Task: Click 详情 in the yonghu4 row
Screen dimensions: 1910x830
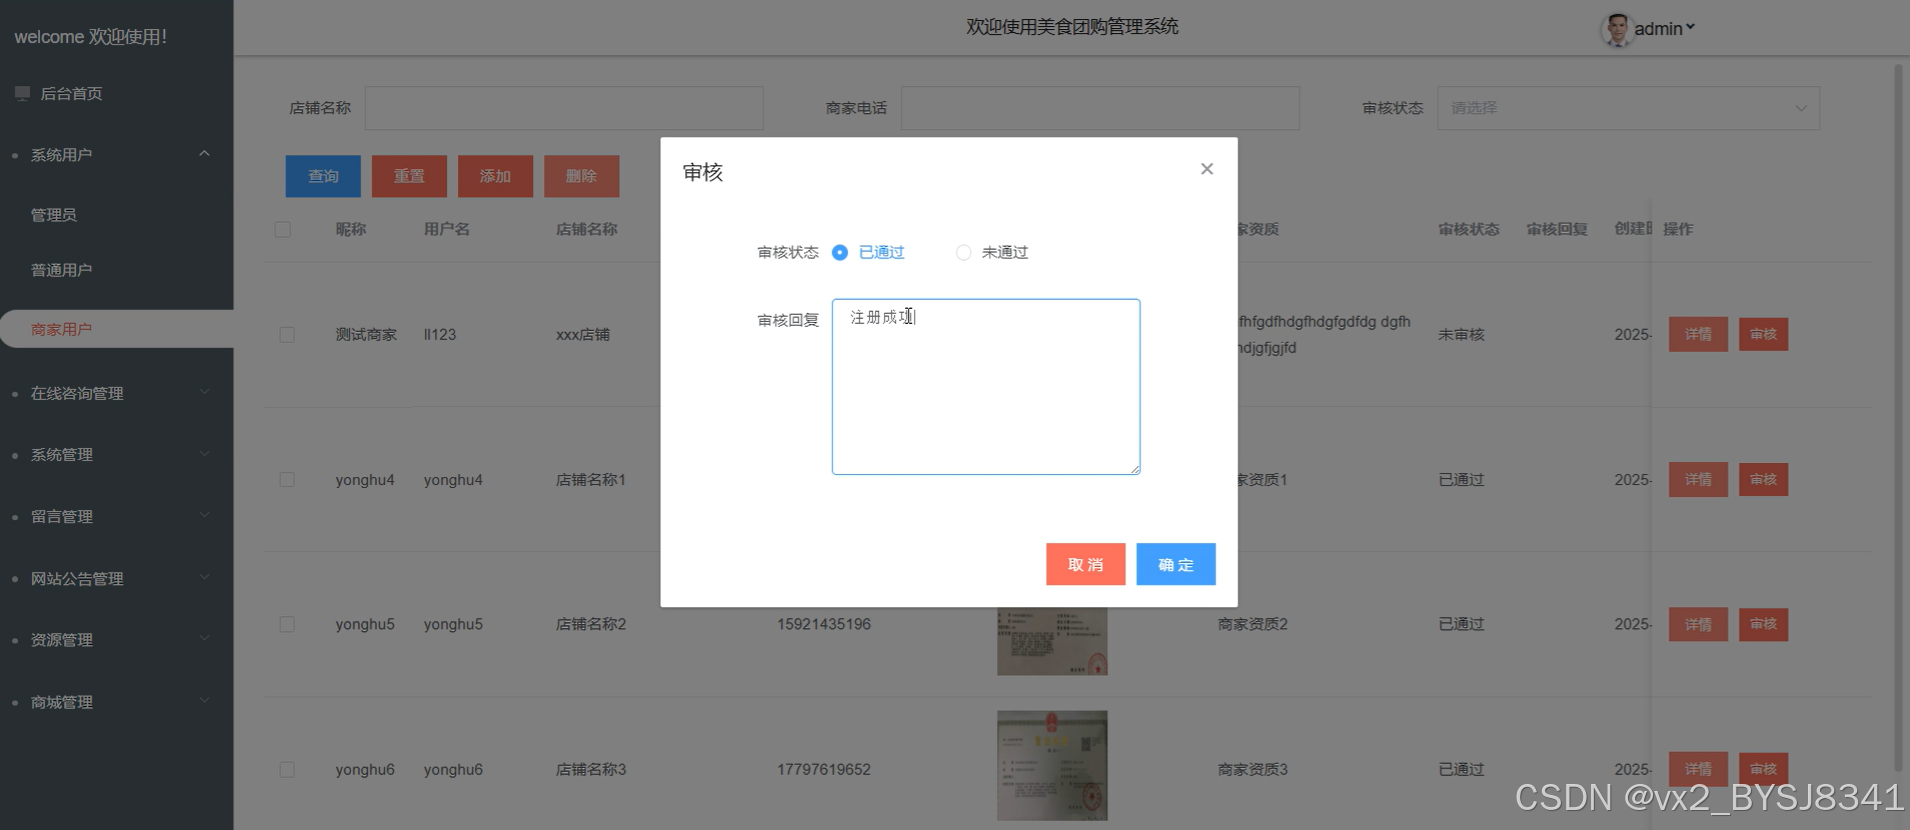Action: (1698, 479)
